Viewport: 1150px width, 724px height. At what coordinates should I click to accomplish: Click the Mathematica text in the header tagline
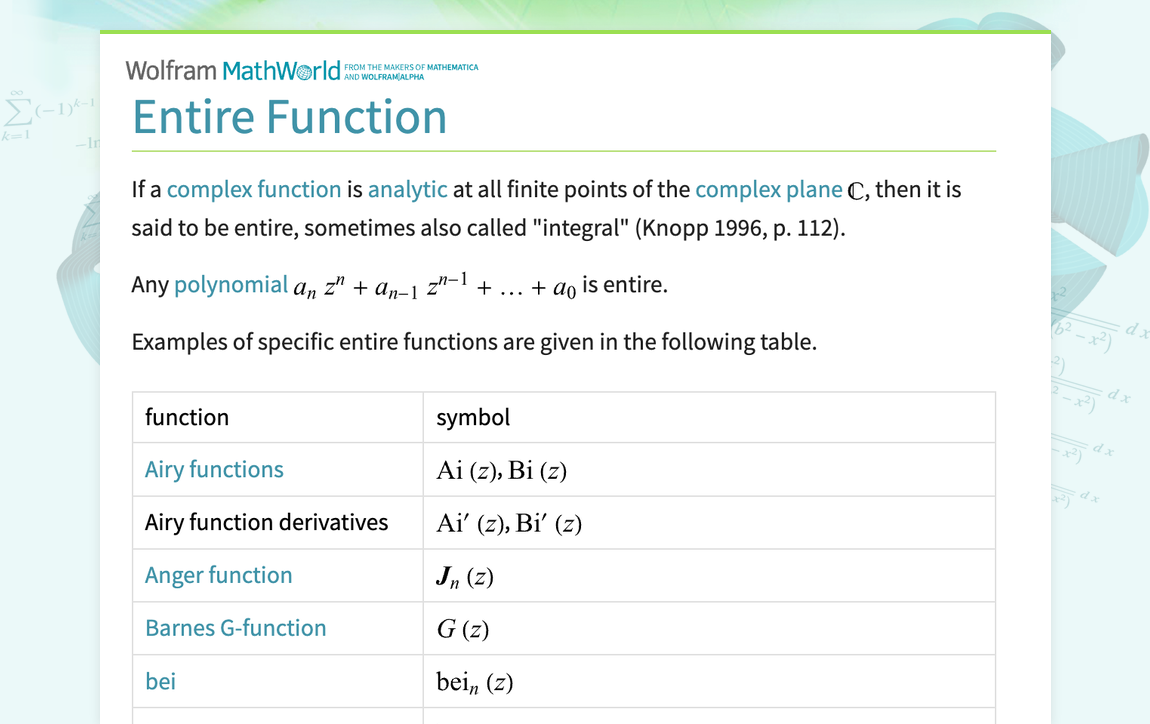coord(453,67)
